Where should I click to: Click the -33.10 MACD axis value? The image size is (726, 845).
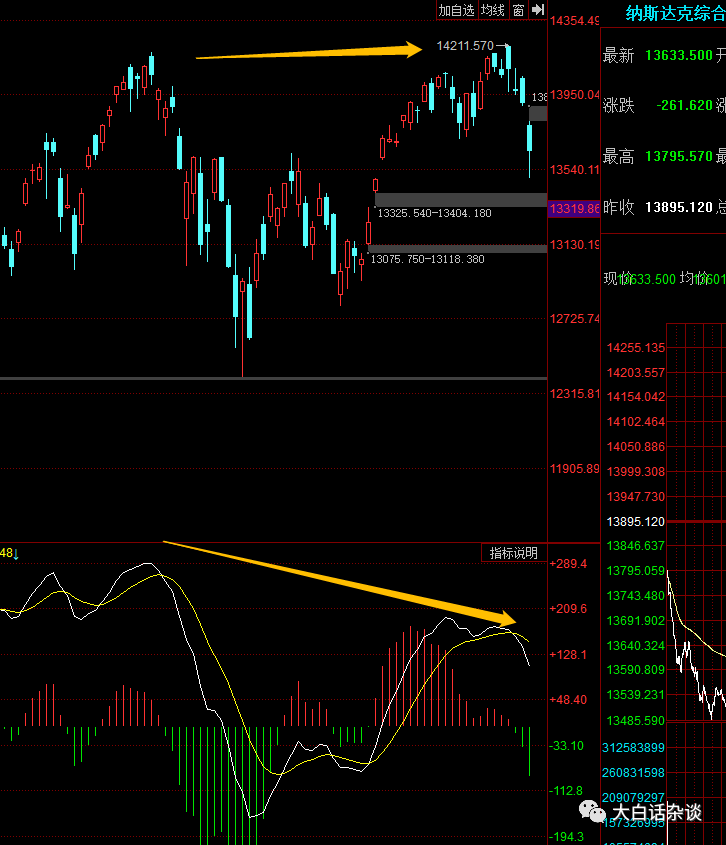(x=567, y=746)
